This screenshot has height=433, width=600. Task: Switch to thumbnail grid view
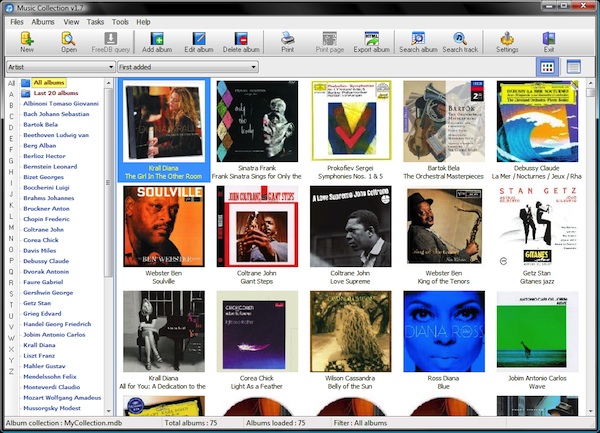[x=547, y=67]
